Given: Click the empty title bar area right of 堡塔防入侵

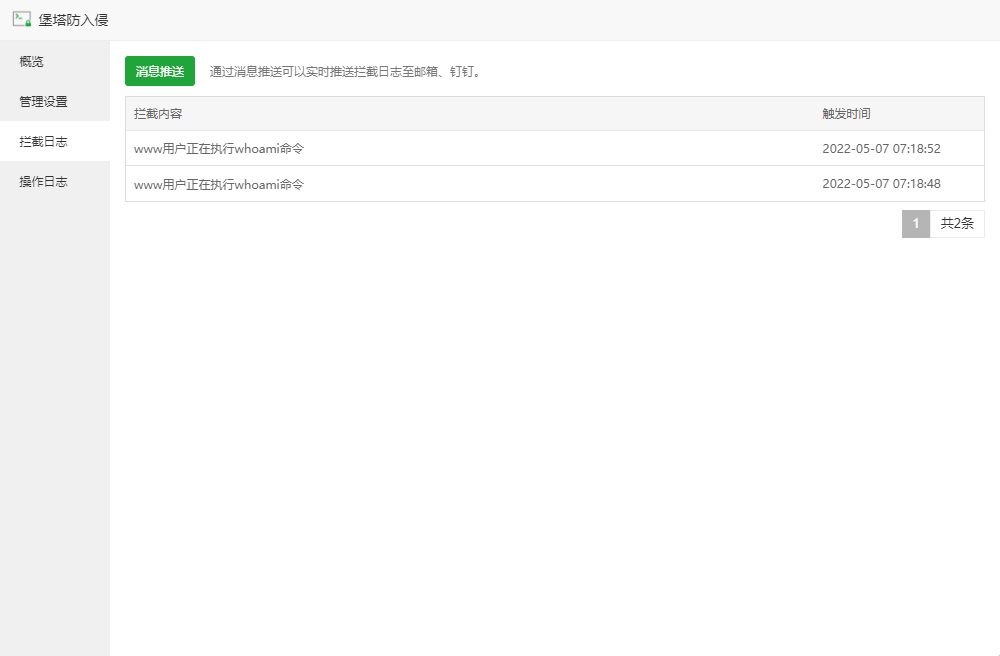Looking at the screenshot, I should click(x=550, y=20).
